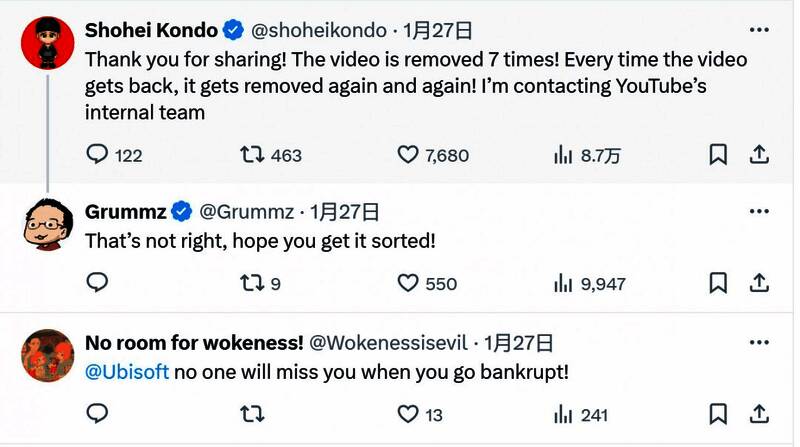Like Grummz's reply with 550 likes

point(408,283)
